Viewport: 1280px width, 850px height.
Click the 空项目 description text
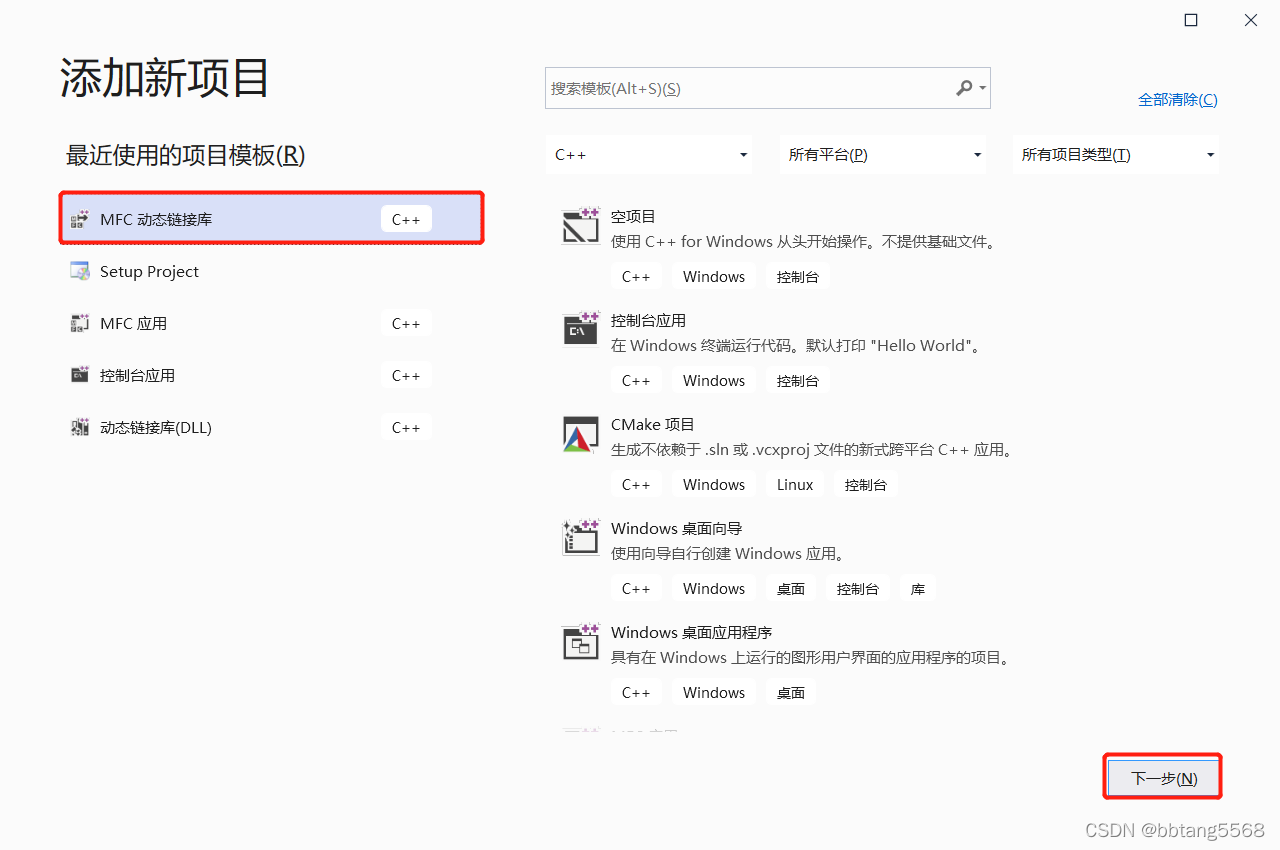(x=803, y=241)
